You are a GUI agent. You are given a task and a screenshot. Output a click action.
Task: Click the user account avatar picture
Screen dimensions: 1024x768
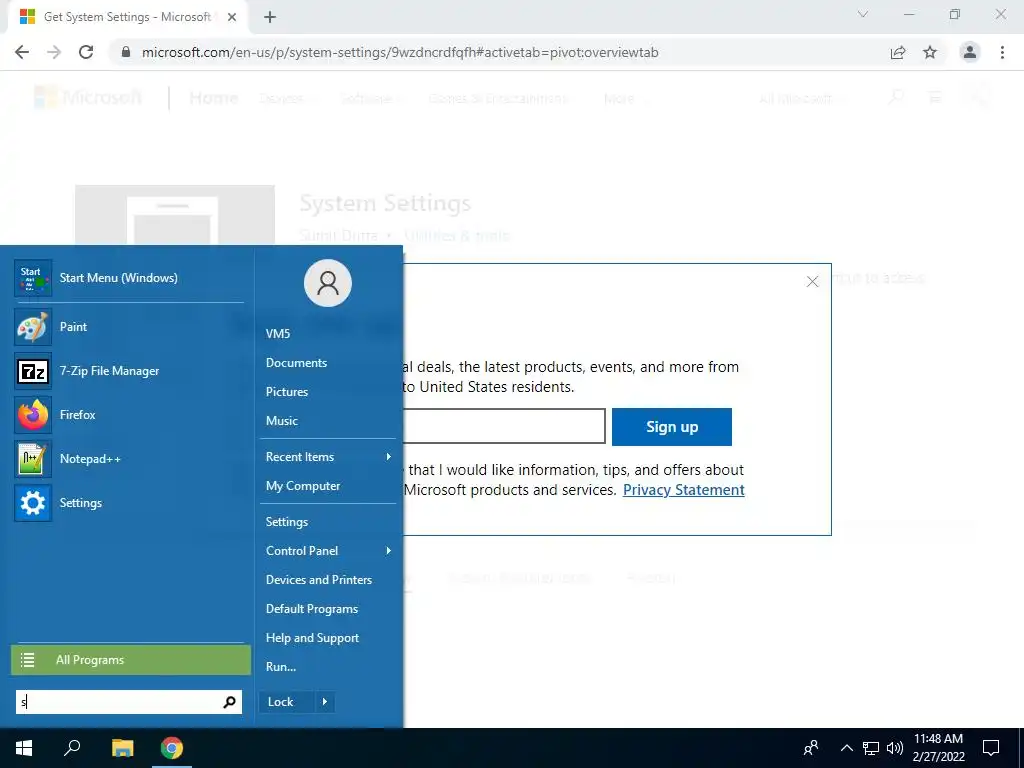point(328,283)
